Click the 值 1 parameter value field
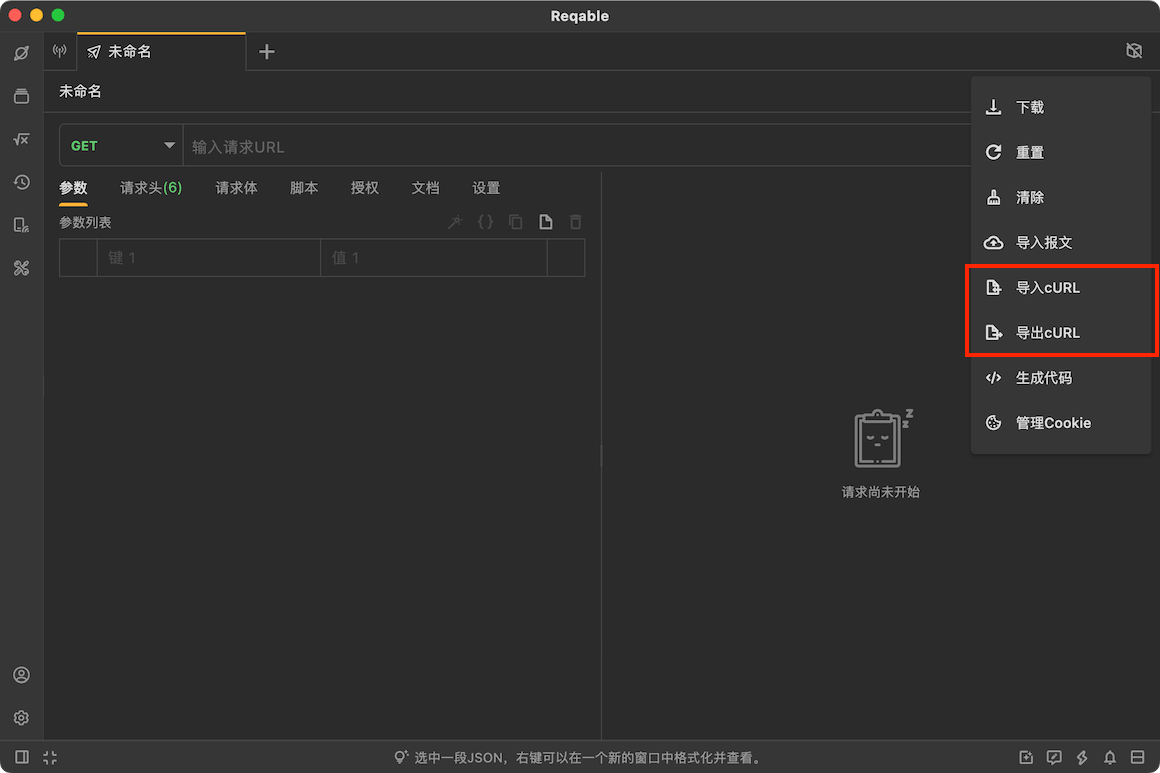Viewport: 1160px width, 773px height. [x=434, y=257]
